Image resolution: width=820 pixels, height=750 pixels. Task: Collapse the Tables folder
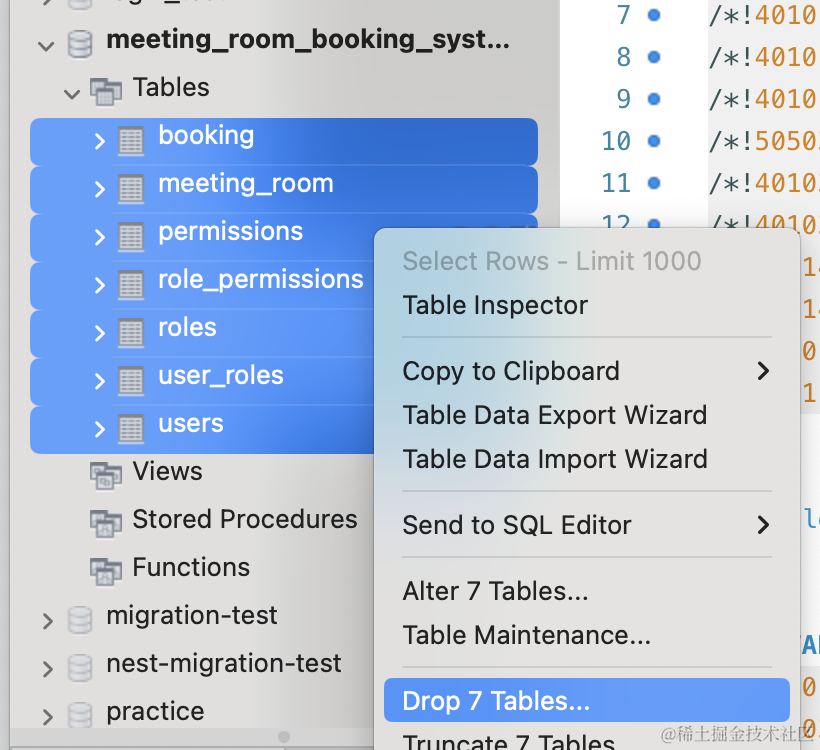pyautogui.click(x=72, y=93)
